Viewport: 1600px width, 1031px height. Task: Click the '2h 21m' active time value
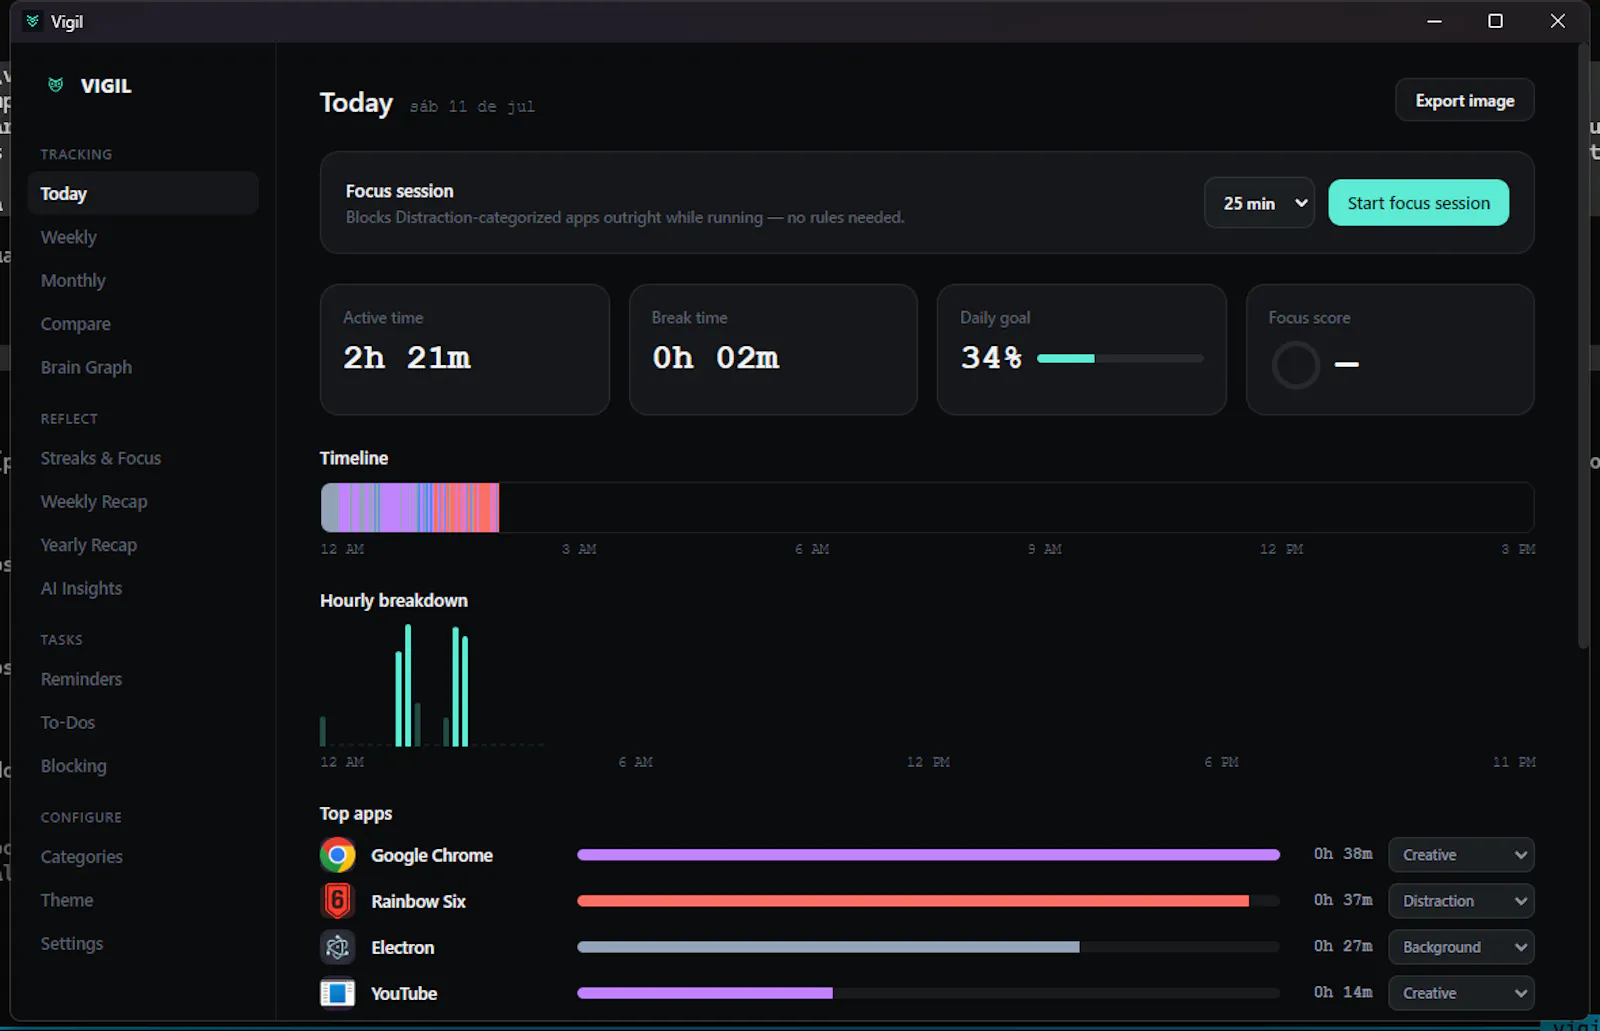pyautogui.click(x=407, y=358)
